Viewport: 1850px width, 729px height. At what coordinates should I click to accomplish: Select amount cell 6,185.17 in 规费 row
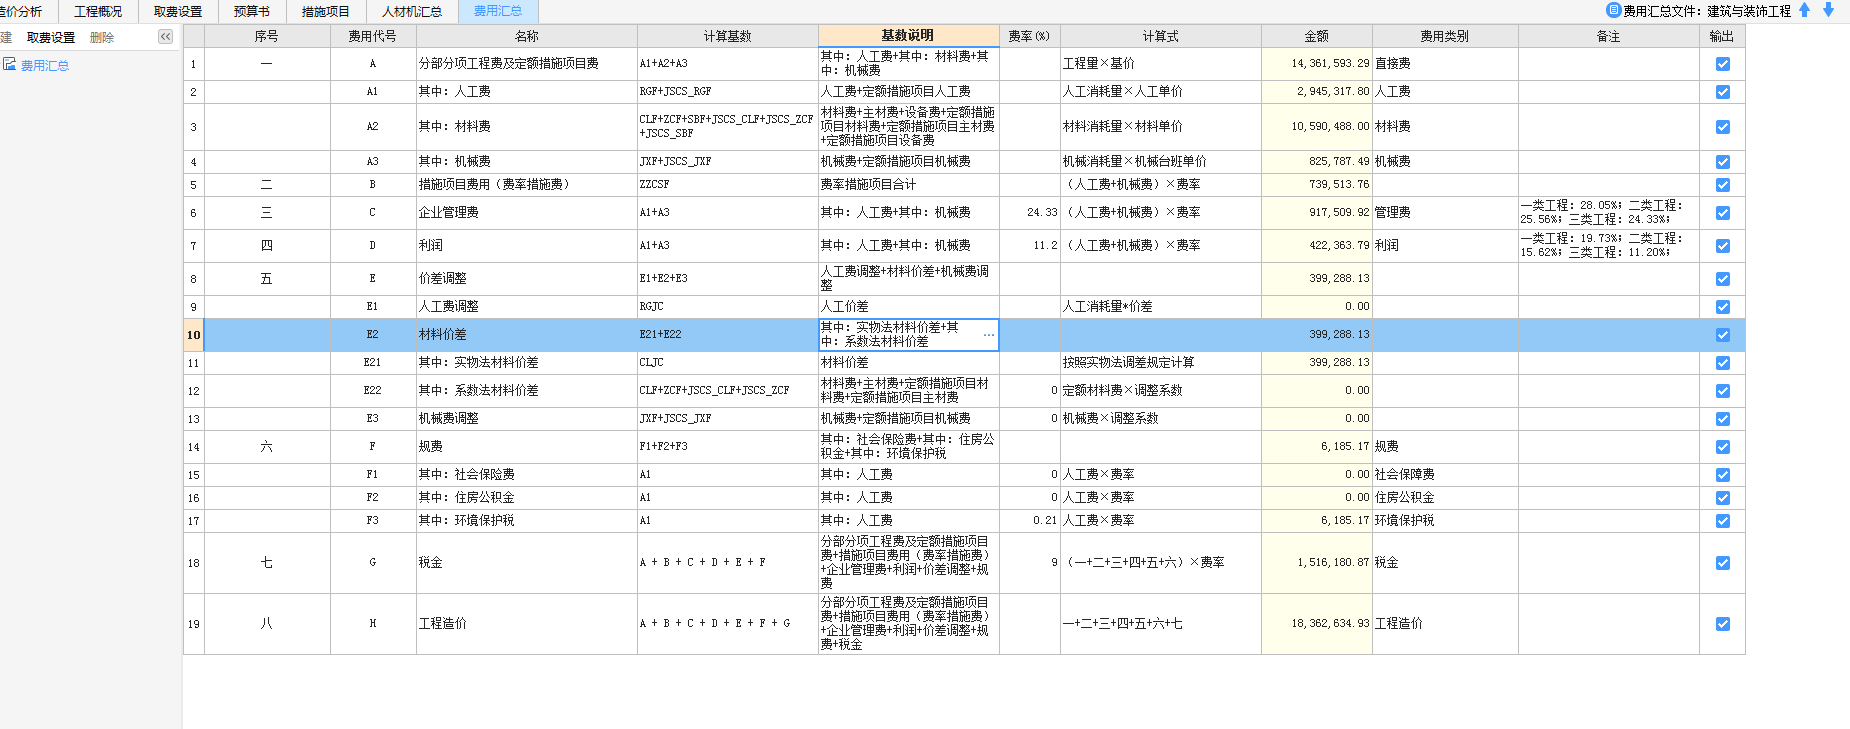[x=1316, y=447]
